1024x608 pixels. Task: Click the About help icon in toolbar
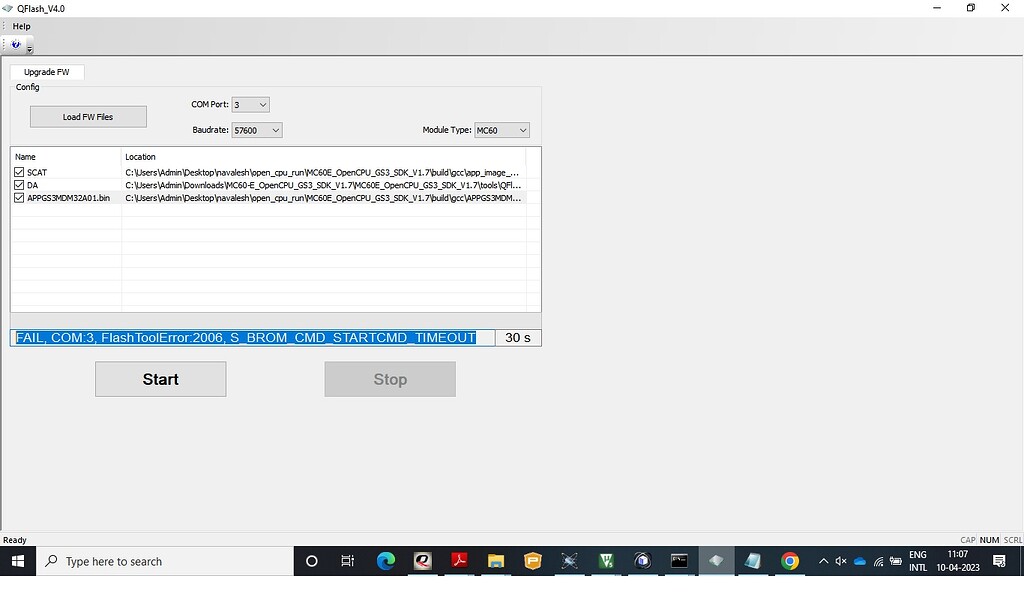(16, 45)
